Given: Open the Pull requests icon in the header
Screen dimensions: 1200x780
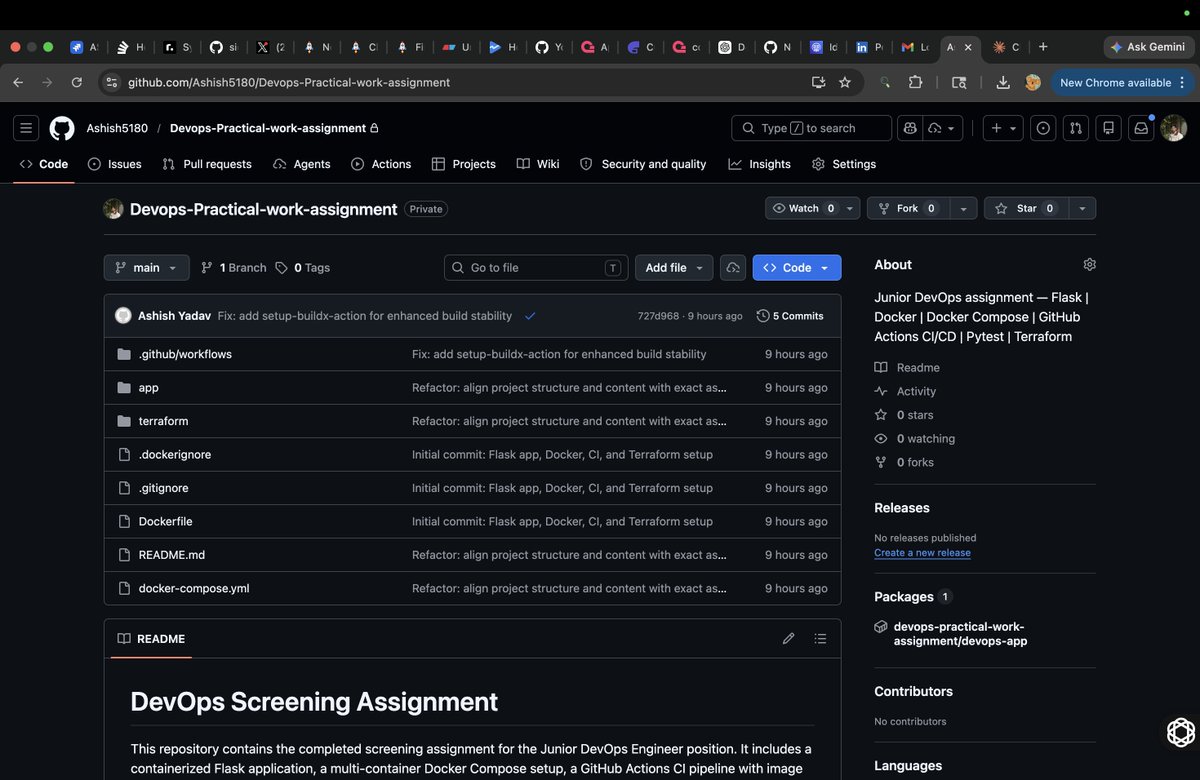Looking at the screenshot, I should pos(1075,128).
